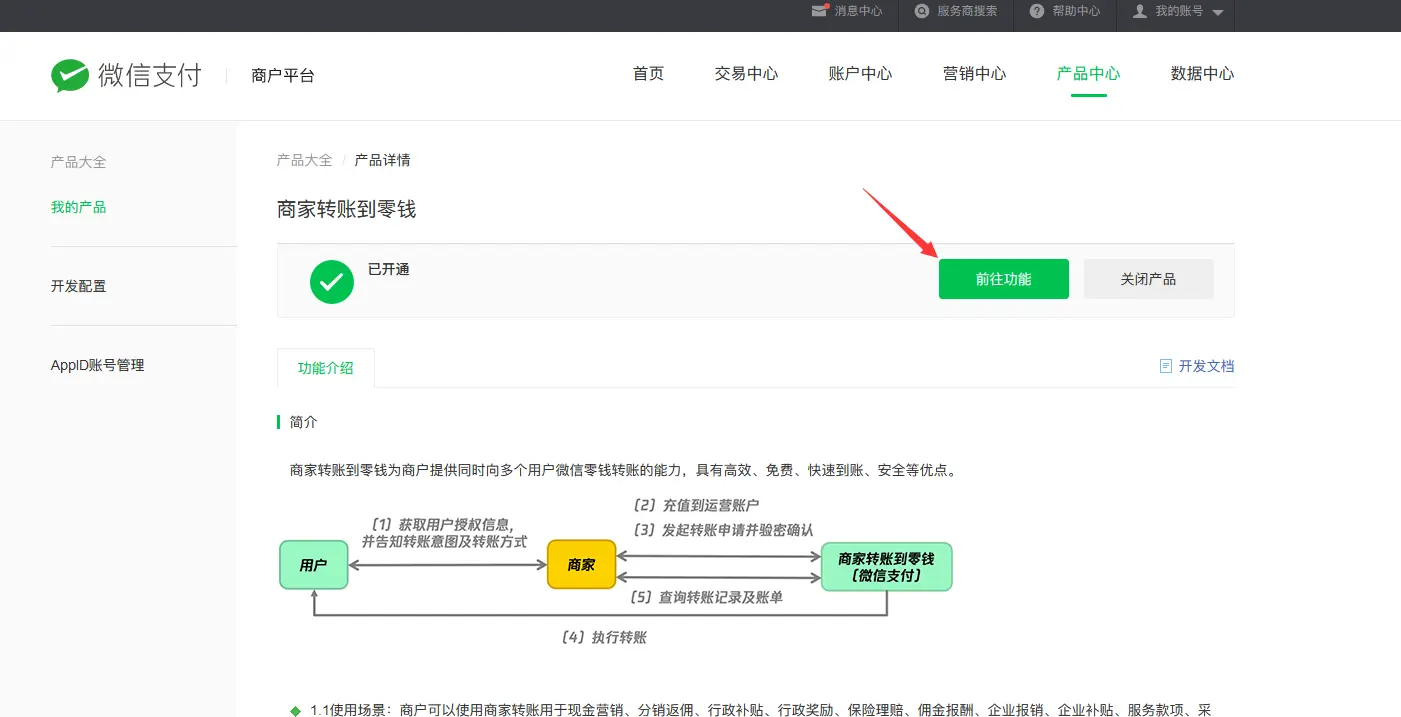Select 产品大全 in the left sidebar
Image resolution: width=1401 pixels, height=717 pixels.
[78, 162]
